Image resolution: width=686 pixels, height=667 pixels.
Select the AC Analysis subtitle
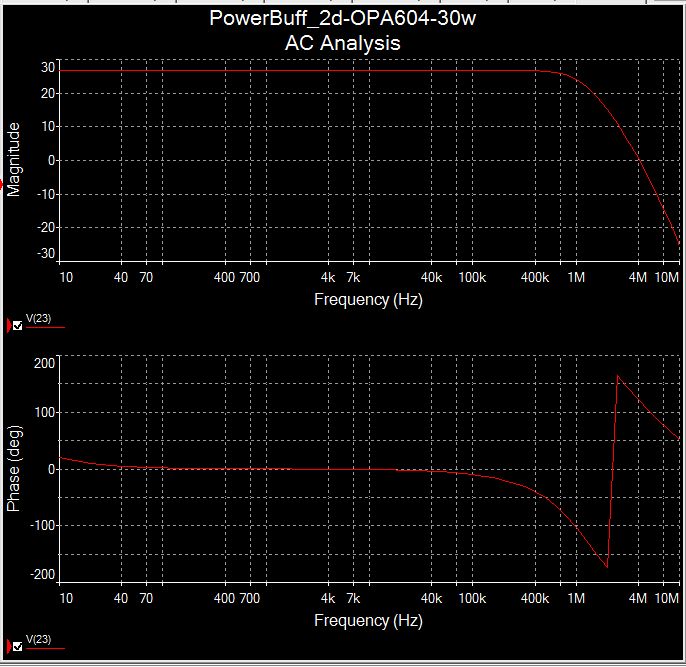(343, 43)
